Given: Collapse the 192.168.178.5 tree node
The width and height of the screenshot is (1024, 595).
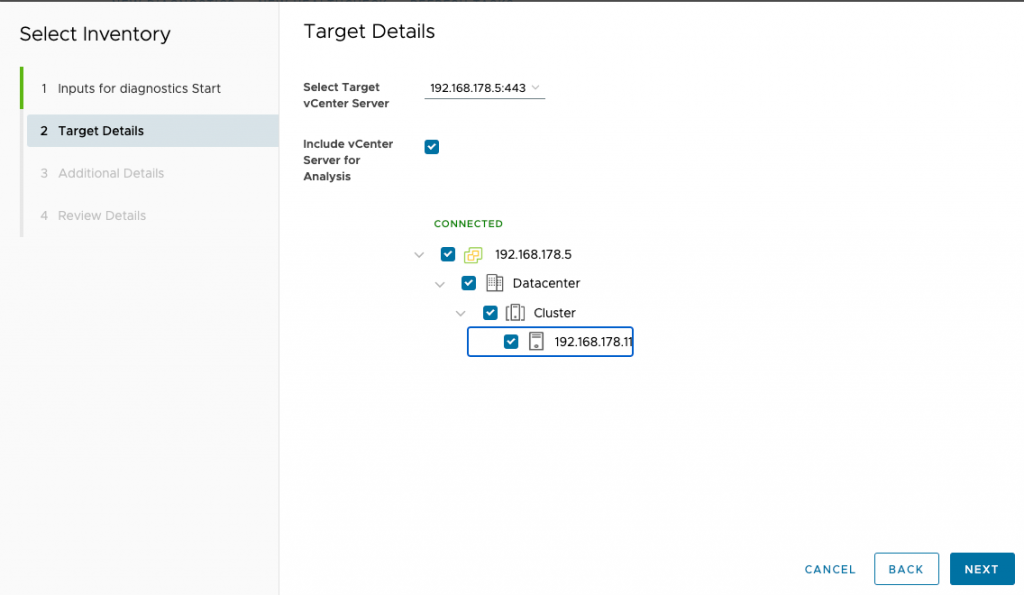Looking at the screenshot, I should click(x=419, y=255).
